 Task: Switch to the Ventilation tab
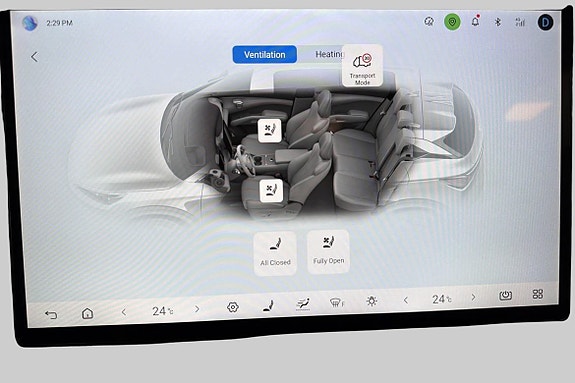coord(265,55)
